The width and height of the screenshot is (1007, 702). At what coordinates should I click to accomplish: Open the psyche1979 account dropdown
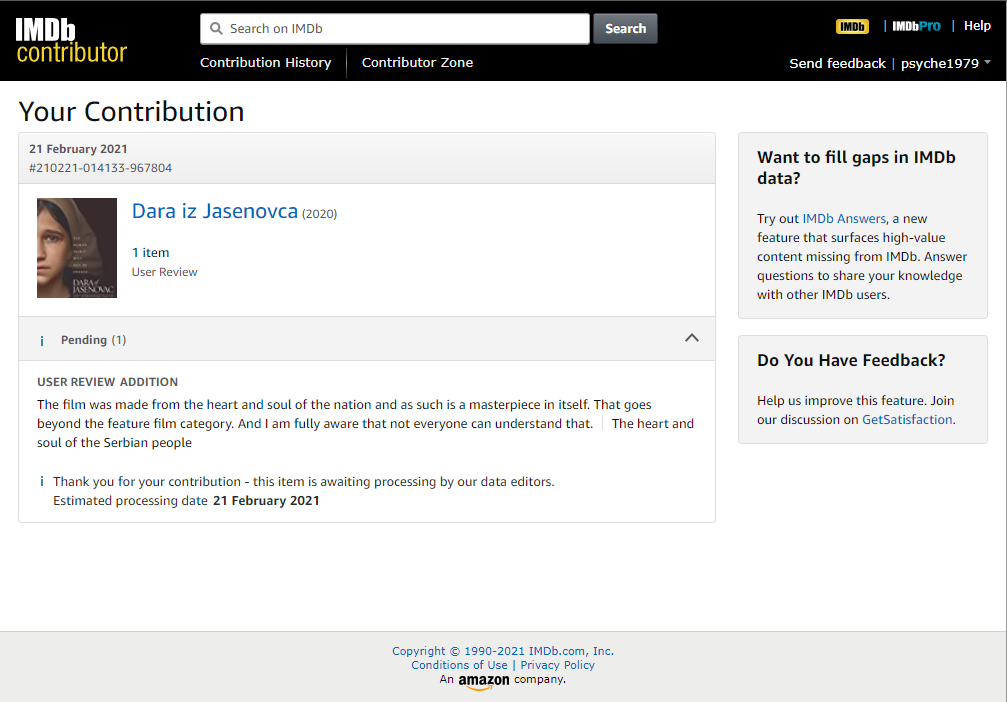[x=945, y=64]
